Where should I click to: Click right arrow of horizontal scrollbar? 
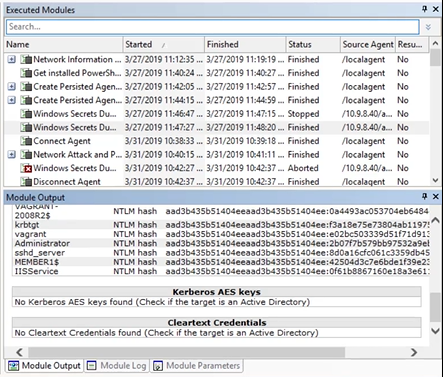tap(414, 352)
